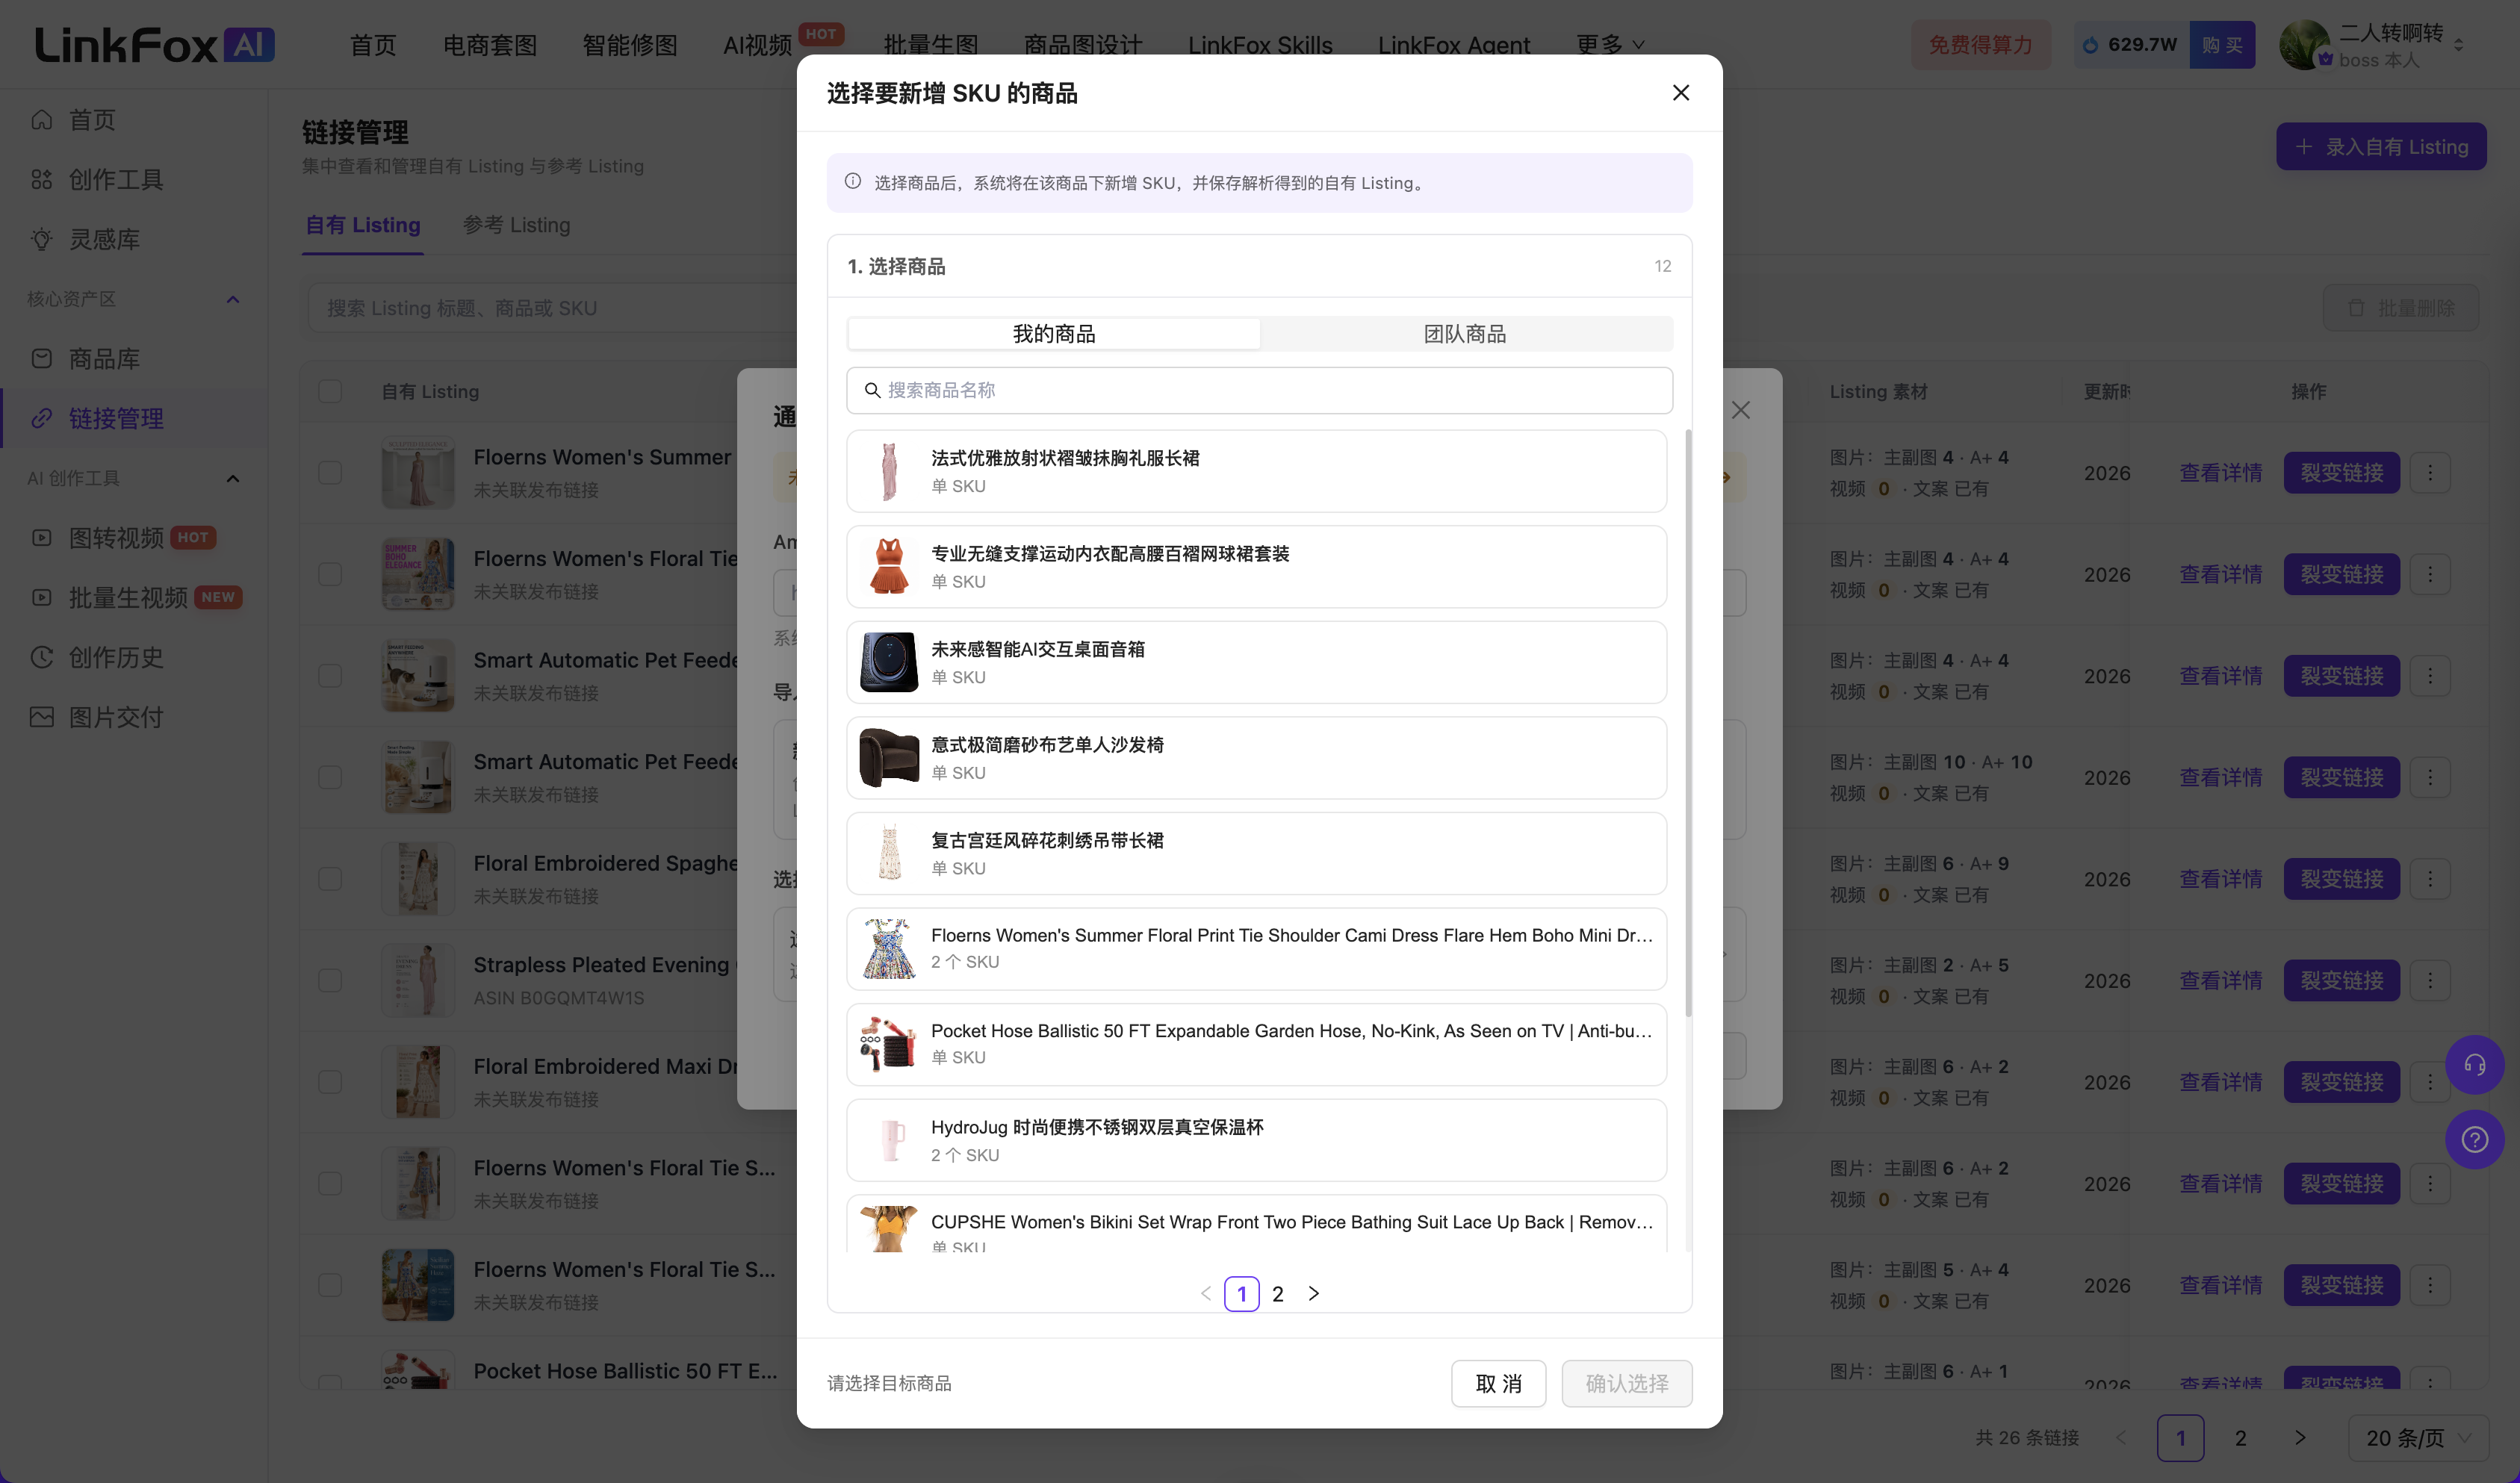This screenshot has height=1483, width=2520.
Task: Open the more menu for the Strapless Pleated Evening row
Action: click(2430, 980)
